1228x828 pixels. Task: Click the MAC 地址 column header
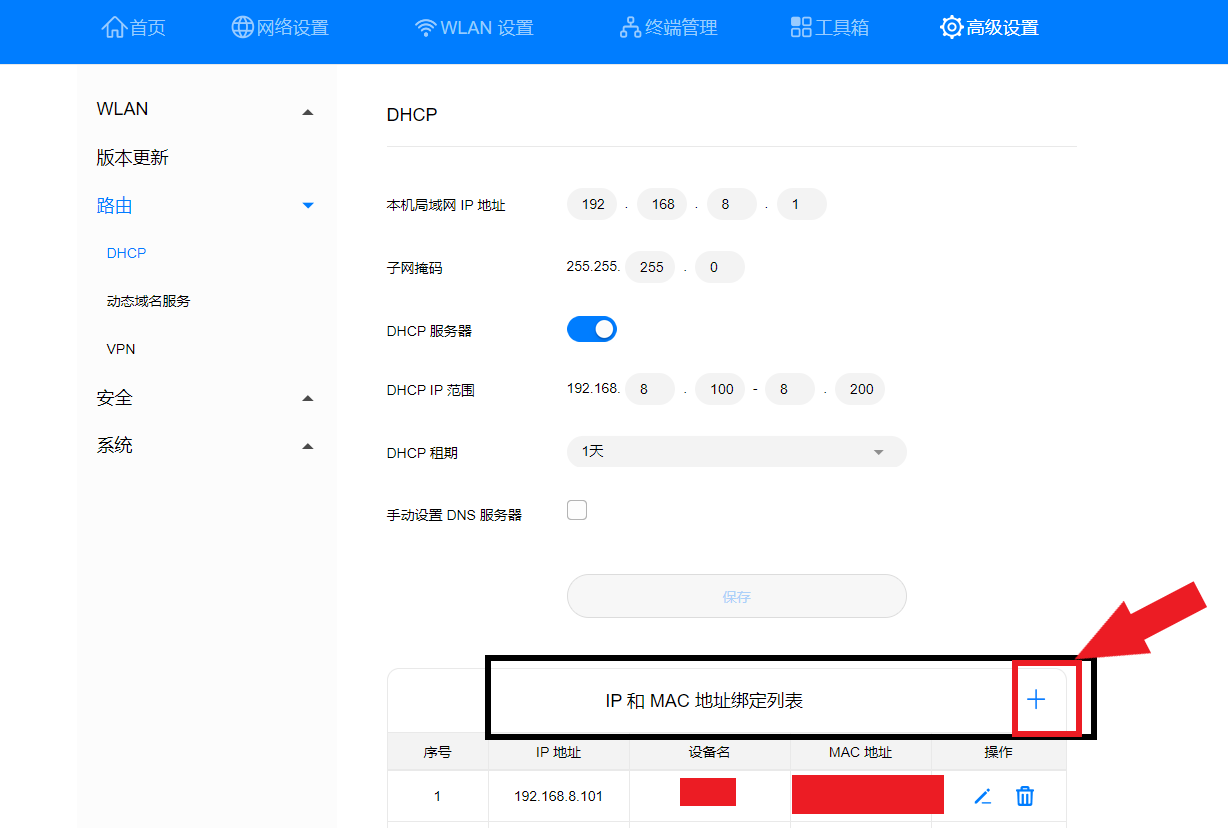pyautogui.click(x=861, y=752)
